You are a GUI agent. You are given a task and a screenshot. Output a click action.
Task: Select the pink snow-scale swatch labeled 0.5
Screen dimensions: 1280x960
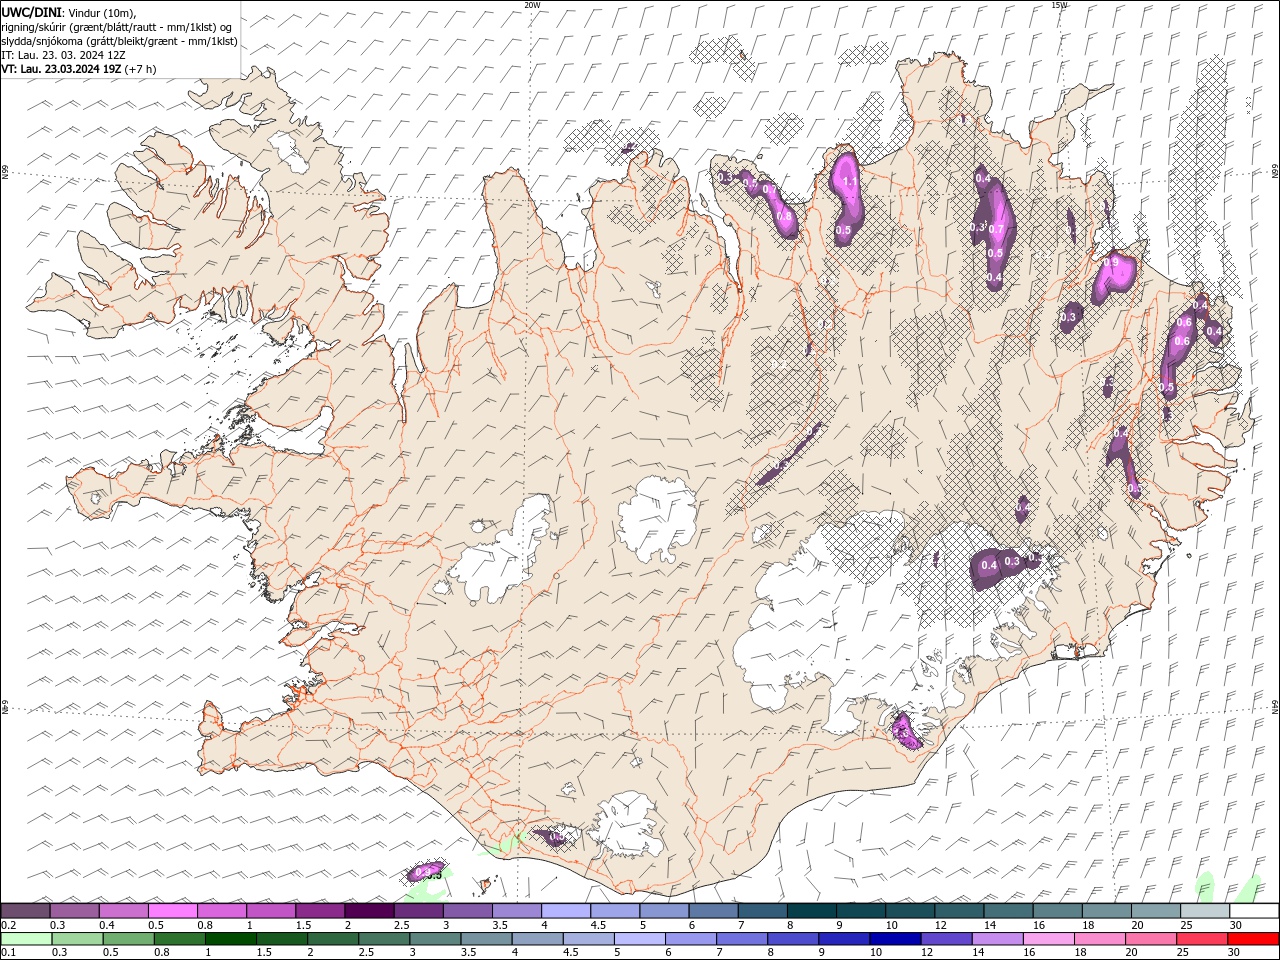172,911
